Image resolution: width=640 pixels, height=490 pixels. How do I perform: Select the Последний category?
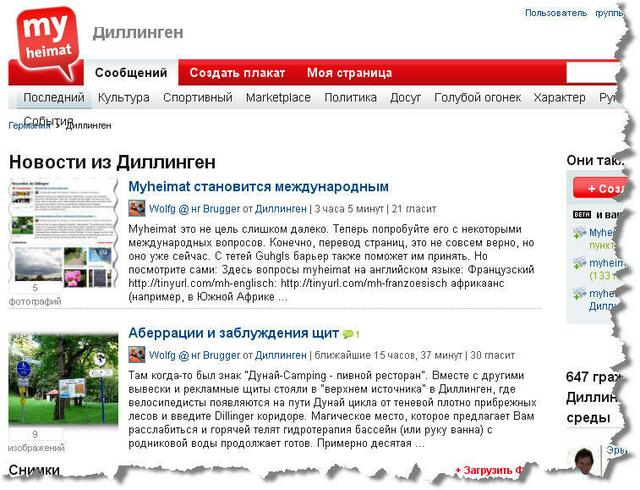[53, 98]
